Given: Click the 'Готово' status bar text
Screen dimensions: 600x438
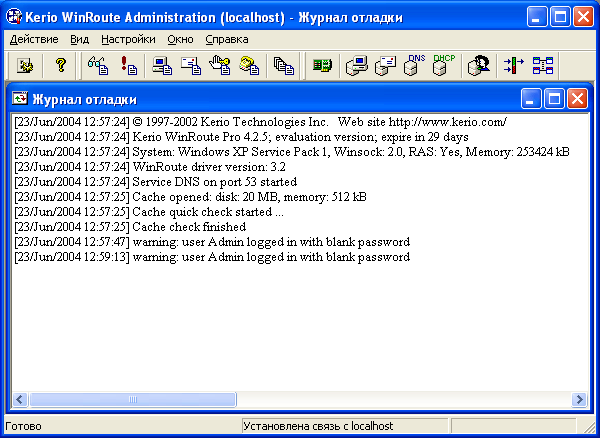Looking at the screenshot, I should [23, 426].
